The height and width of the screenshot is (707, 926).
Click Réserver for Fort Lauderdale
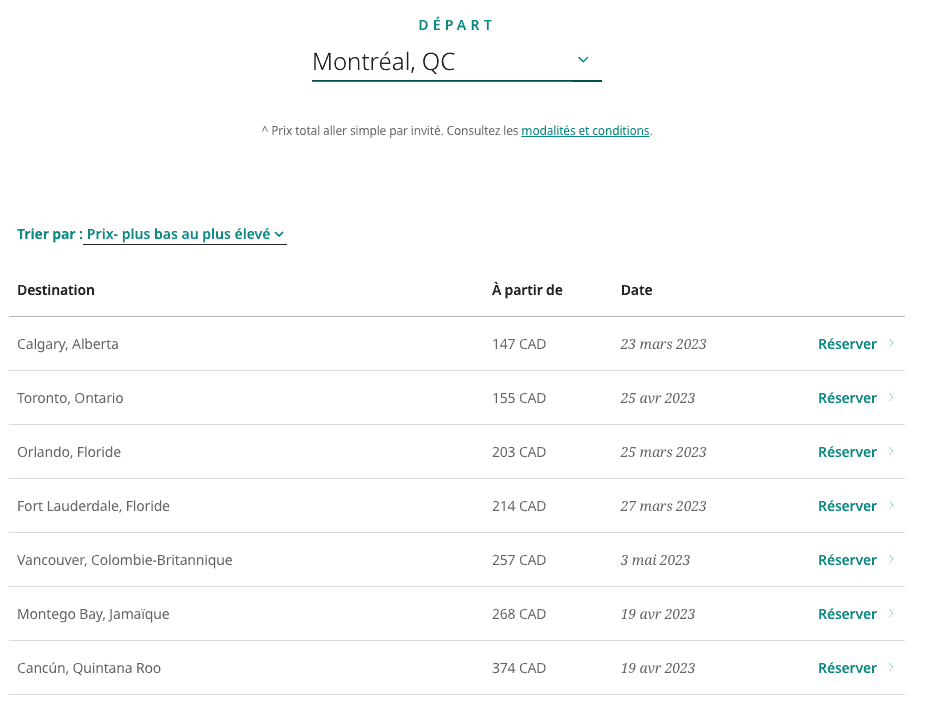pos(847,506)
